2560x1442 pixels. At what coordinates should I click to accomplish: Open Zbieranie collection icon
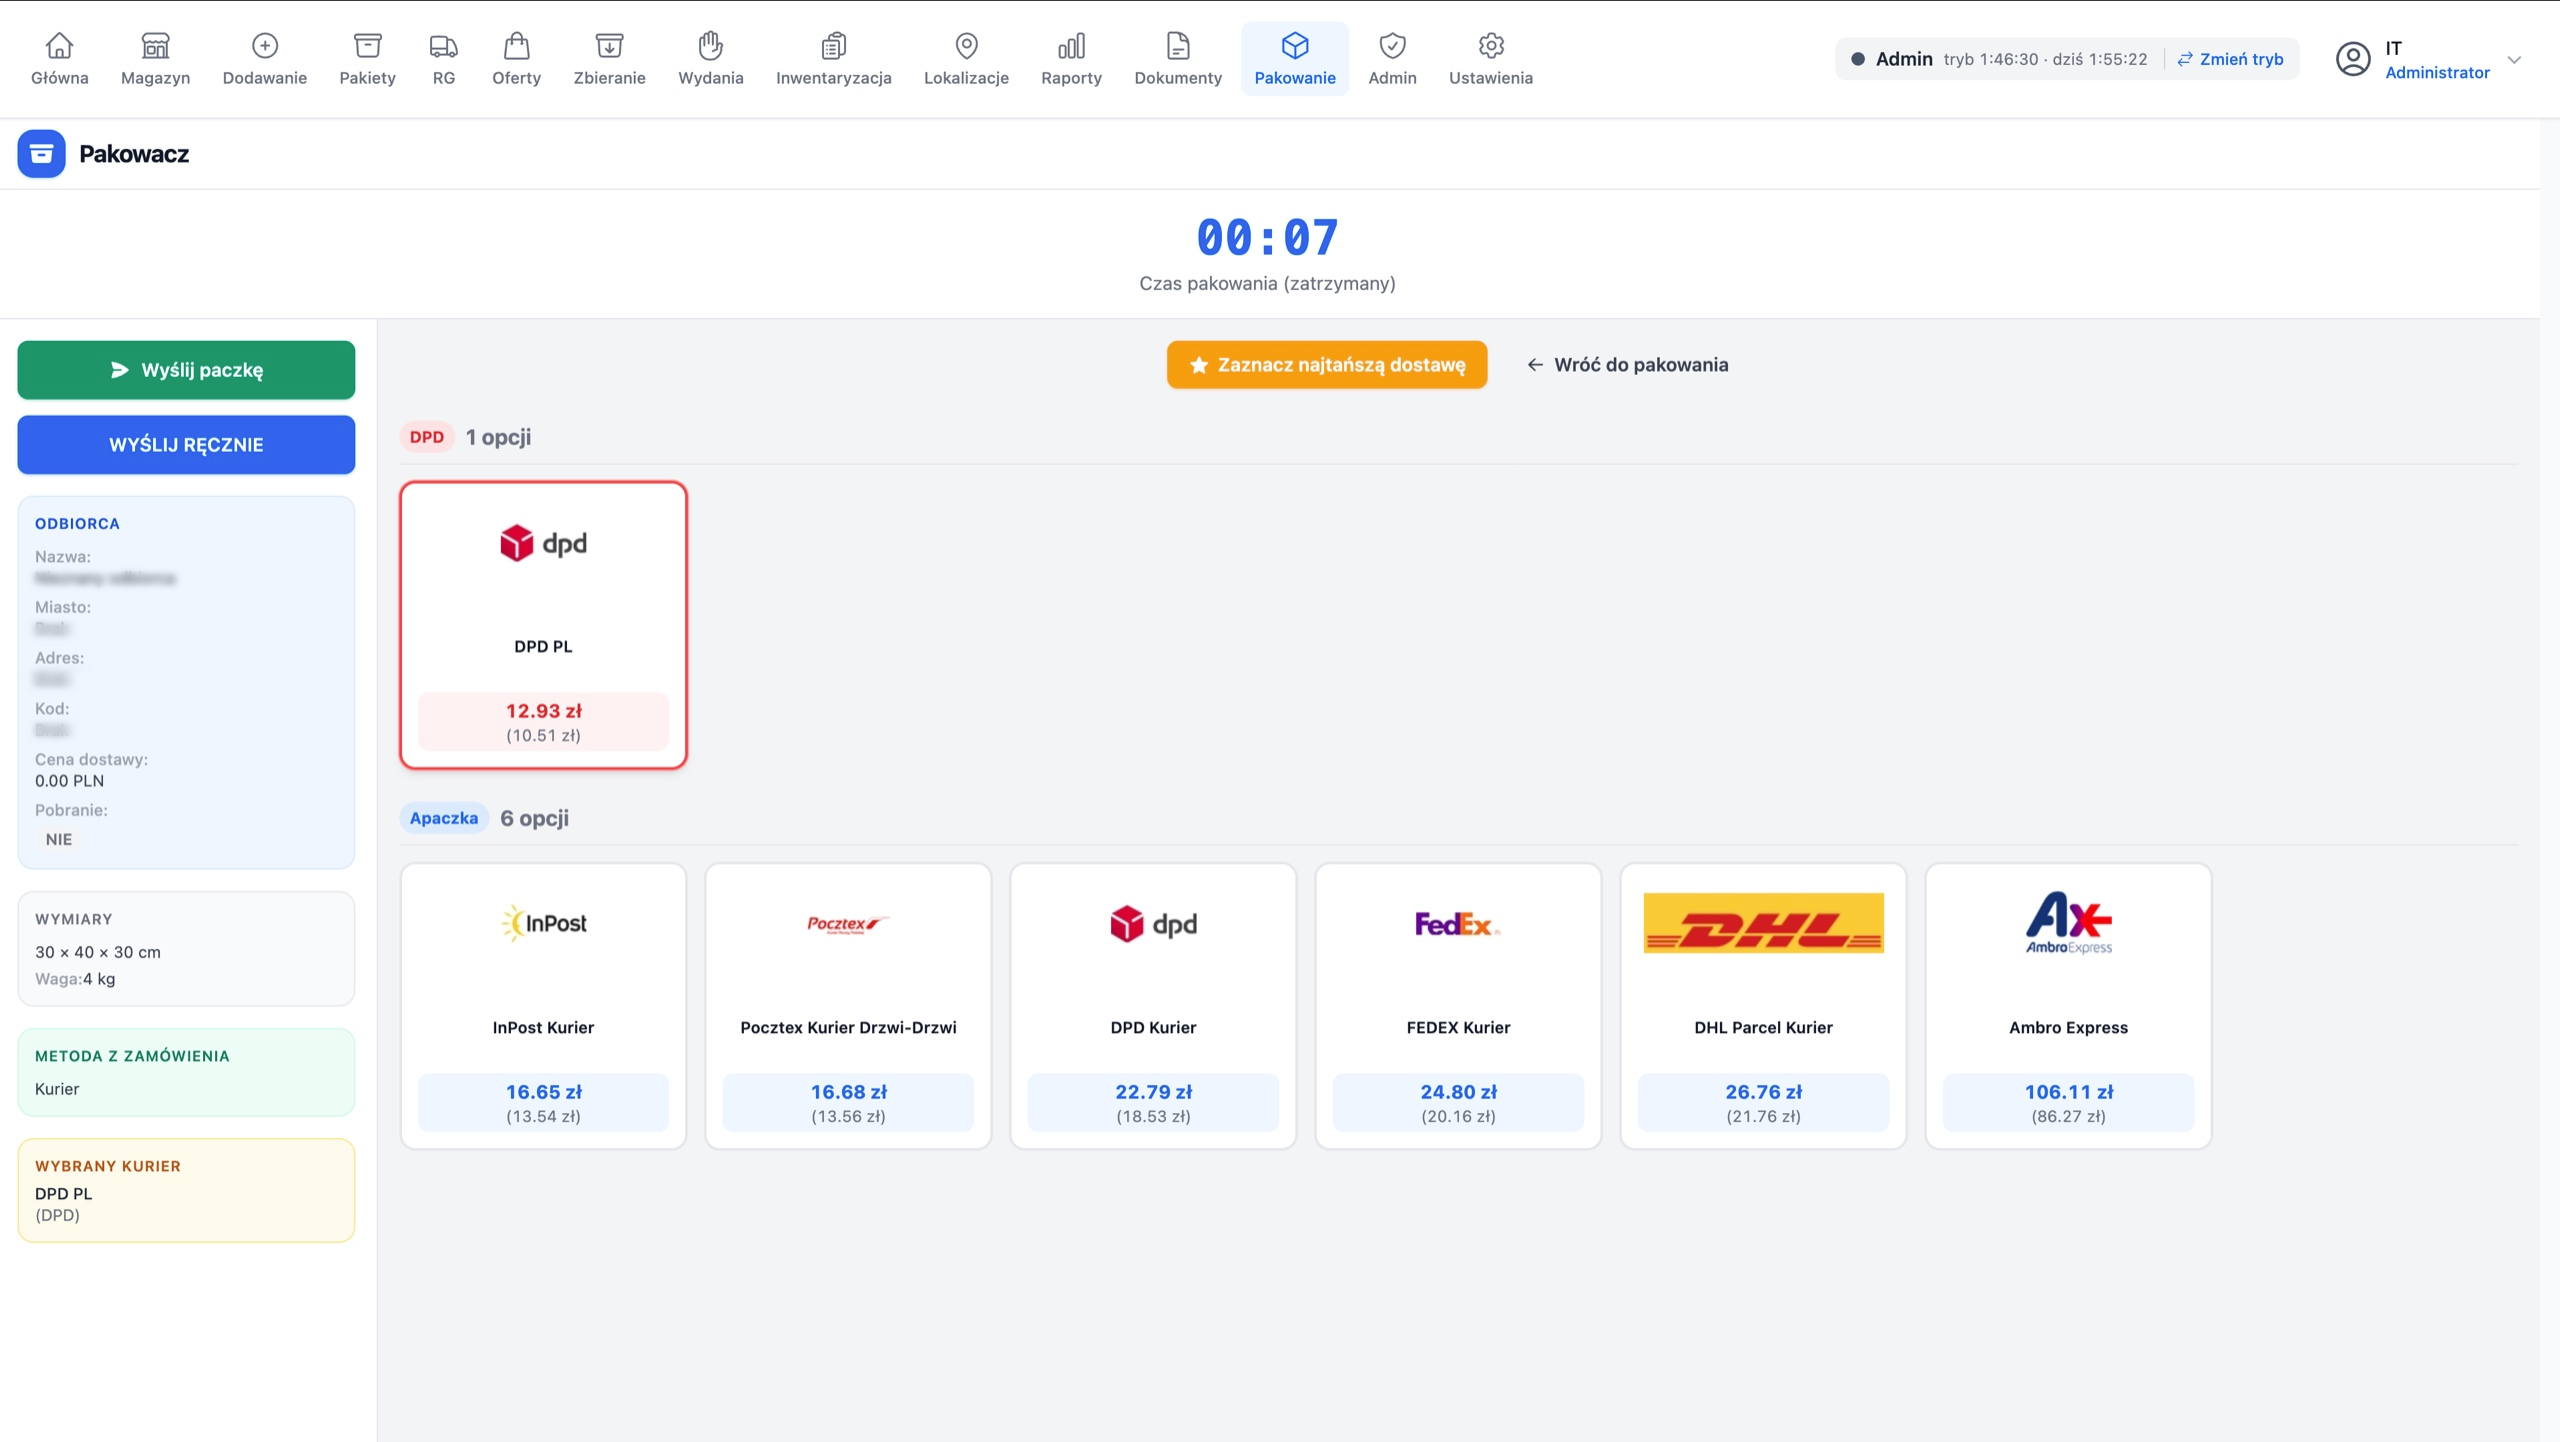coord(609,46)
